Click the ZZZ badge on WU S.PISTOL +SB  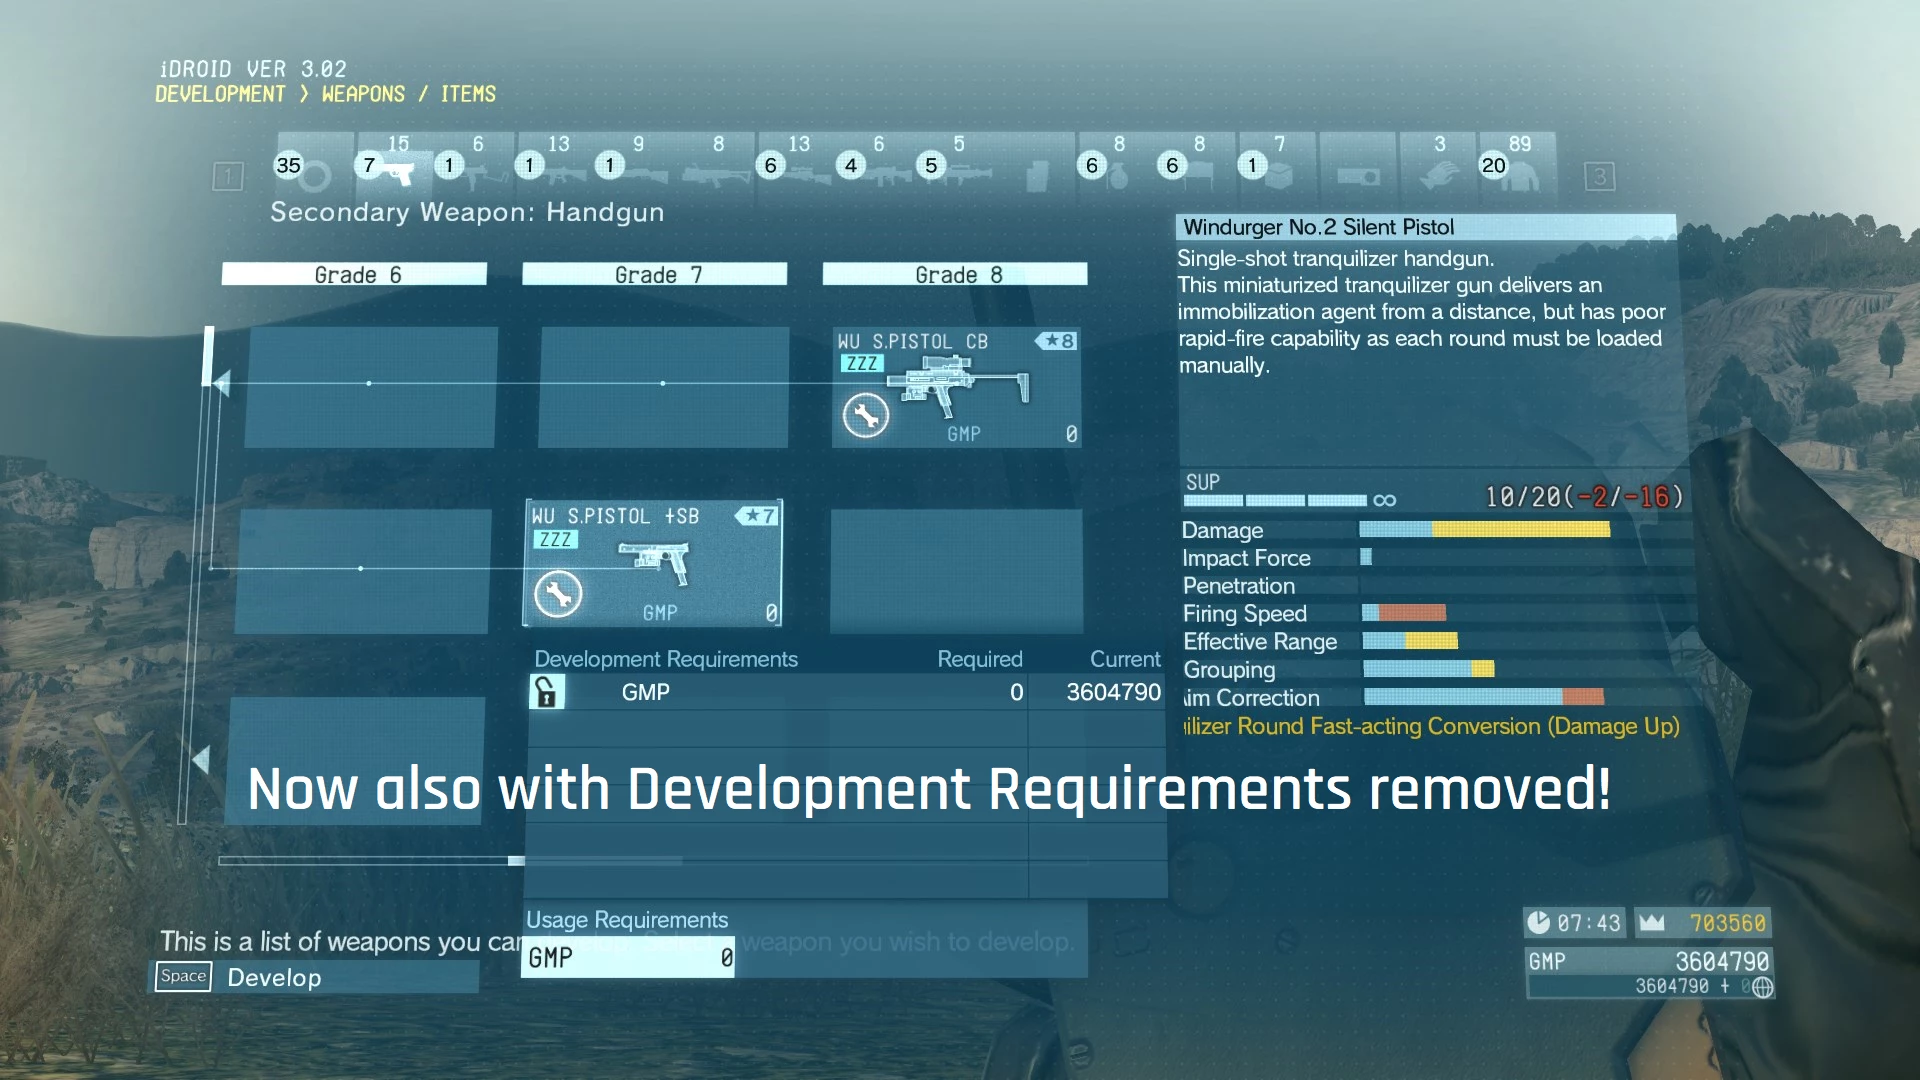[555, 540]
